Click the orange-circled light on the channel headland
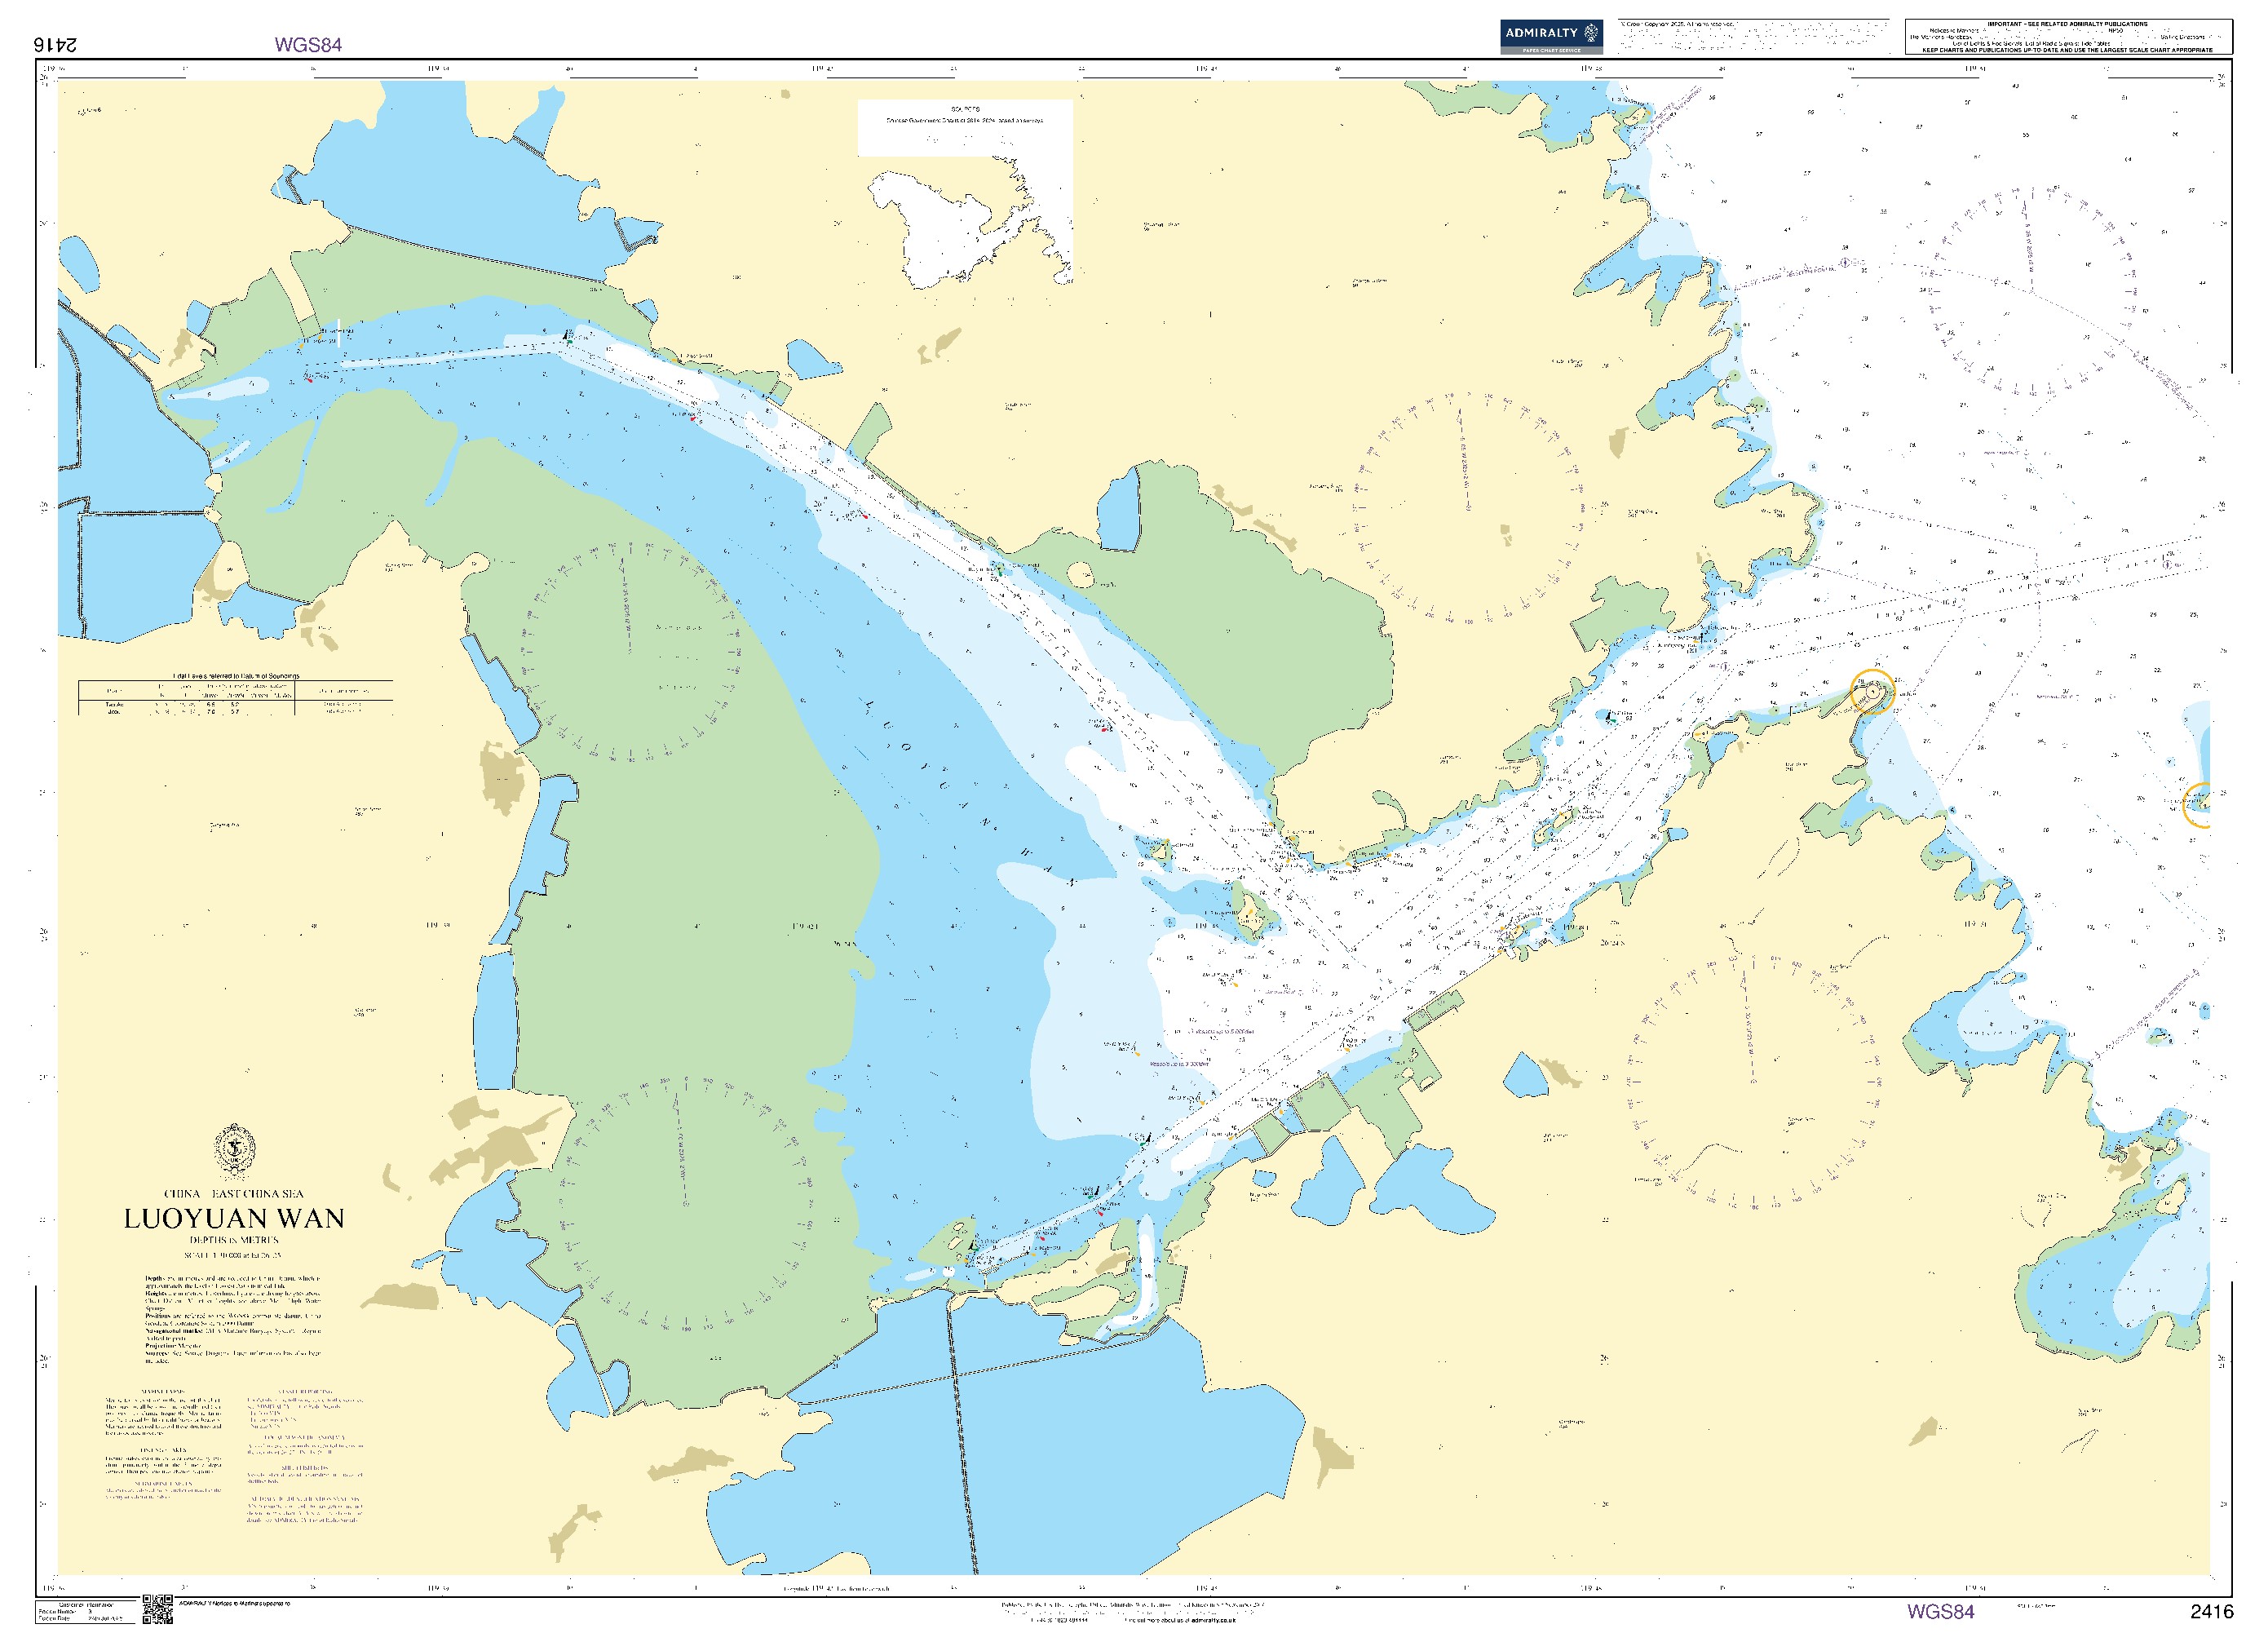This screenshot has height=1633, width=2268. click(x=1872, y=692)
